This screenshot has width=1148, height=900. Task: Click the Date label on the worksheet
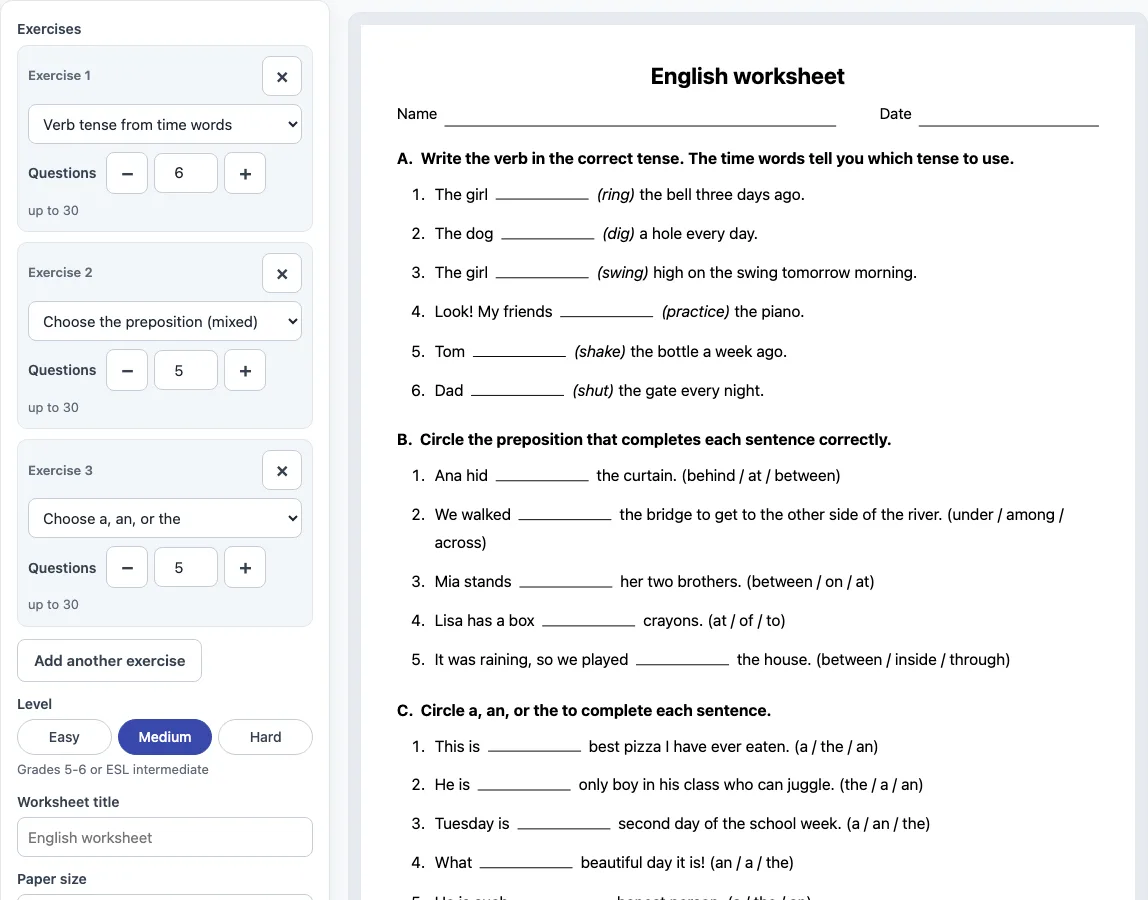pos(895,114)
